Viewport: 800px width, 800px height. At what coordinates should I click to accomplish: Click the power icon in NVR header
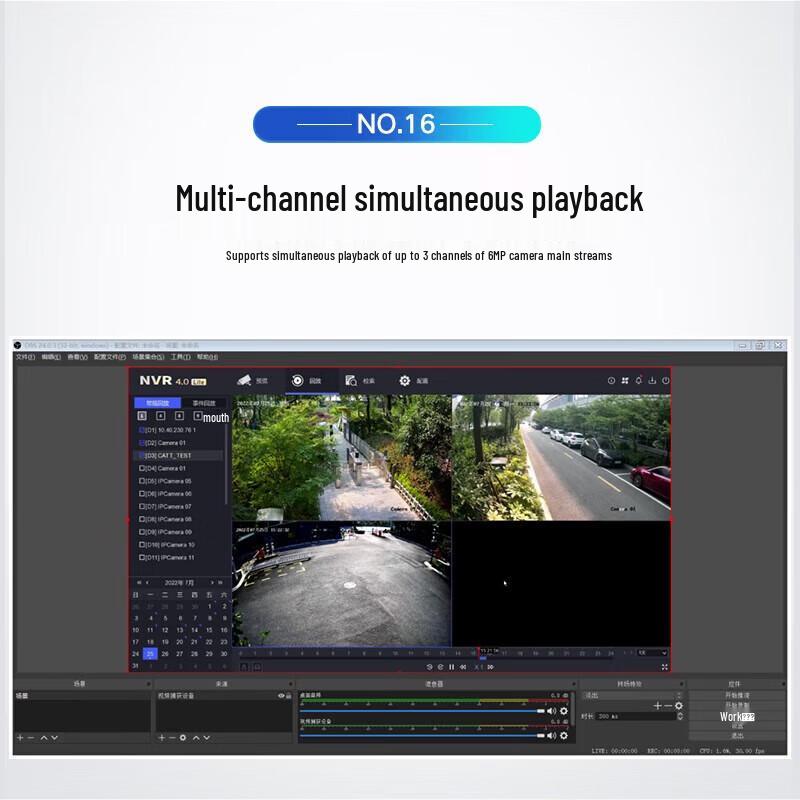tap(665, 381)
